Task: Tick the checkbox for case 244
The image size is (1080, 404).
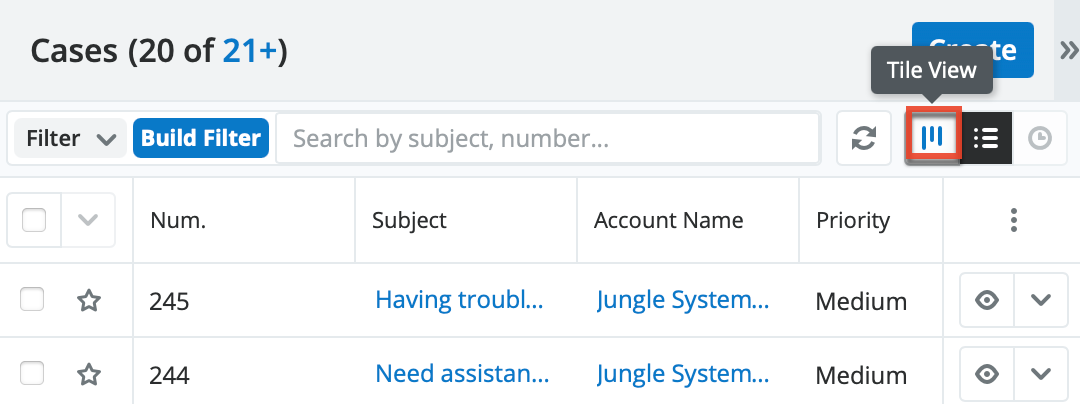Action: 32,373
